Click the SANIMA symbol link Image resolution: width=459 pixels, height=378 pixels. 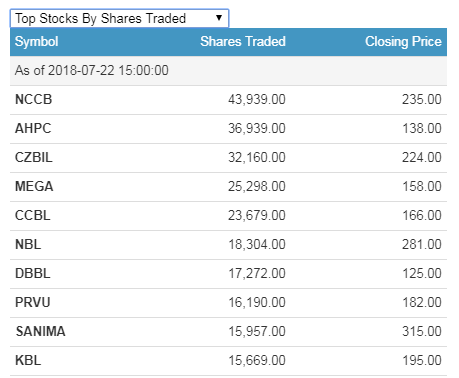[x=41, y=332]
